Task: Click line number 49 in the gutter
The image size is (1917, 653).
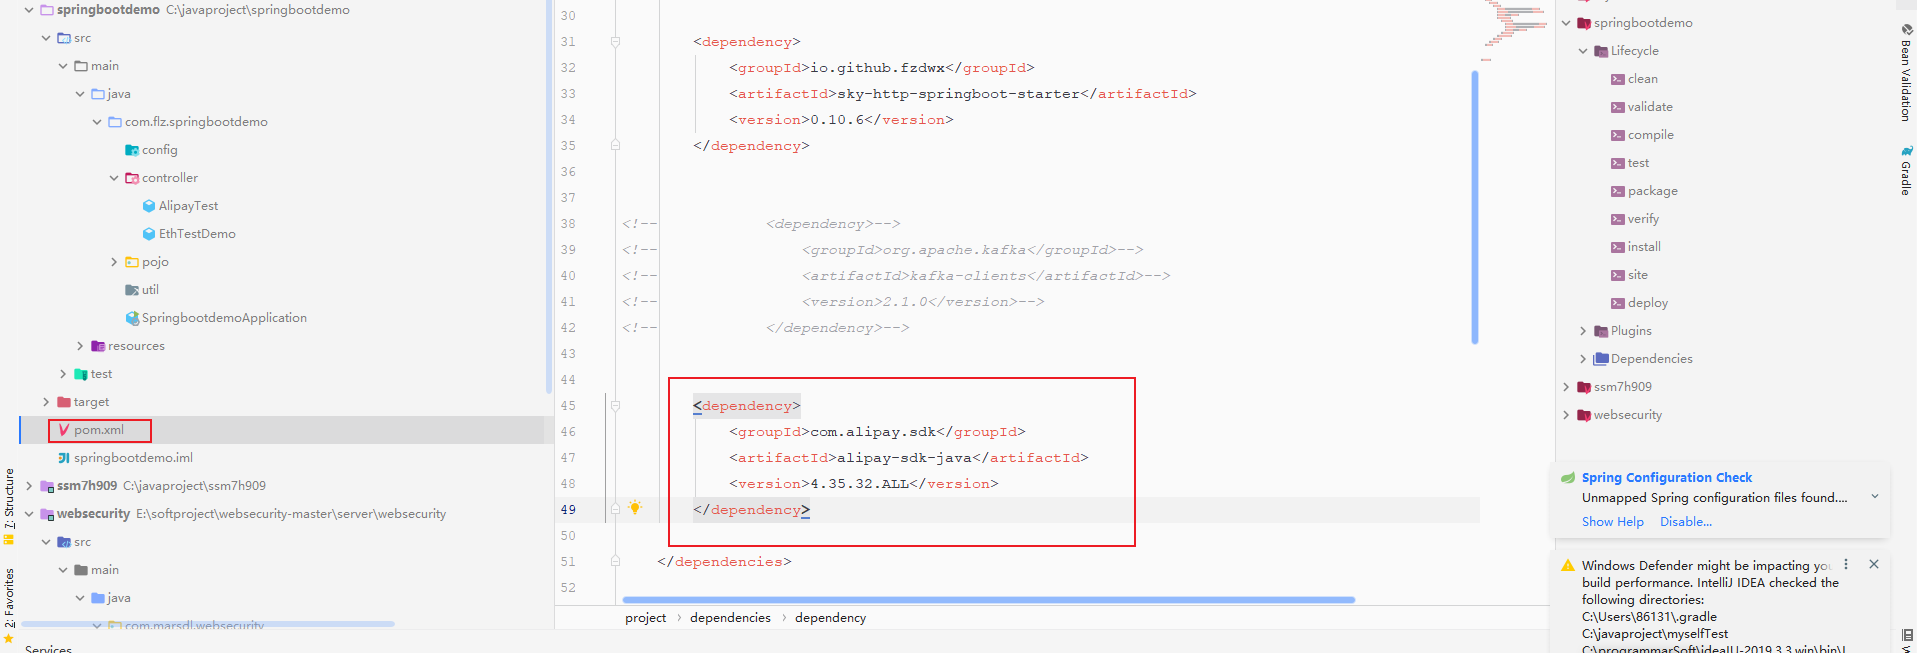Action: click(568, 510)
